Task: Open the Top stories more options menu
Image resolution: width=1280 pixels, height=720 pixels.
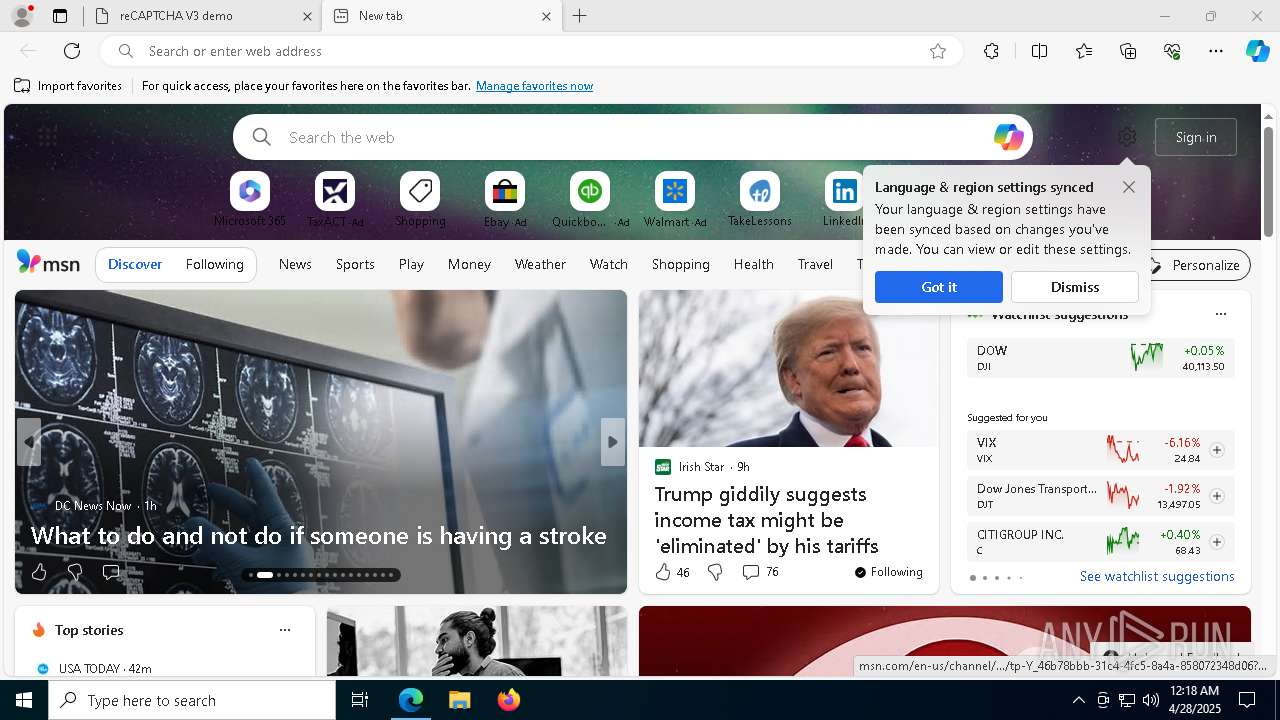Action: (x=285, y=630)
